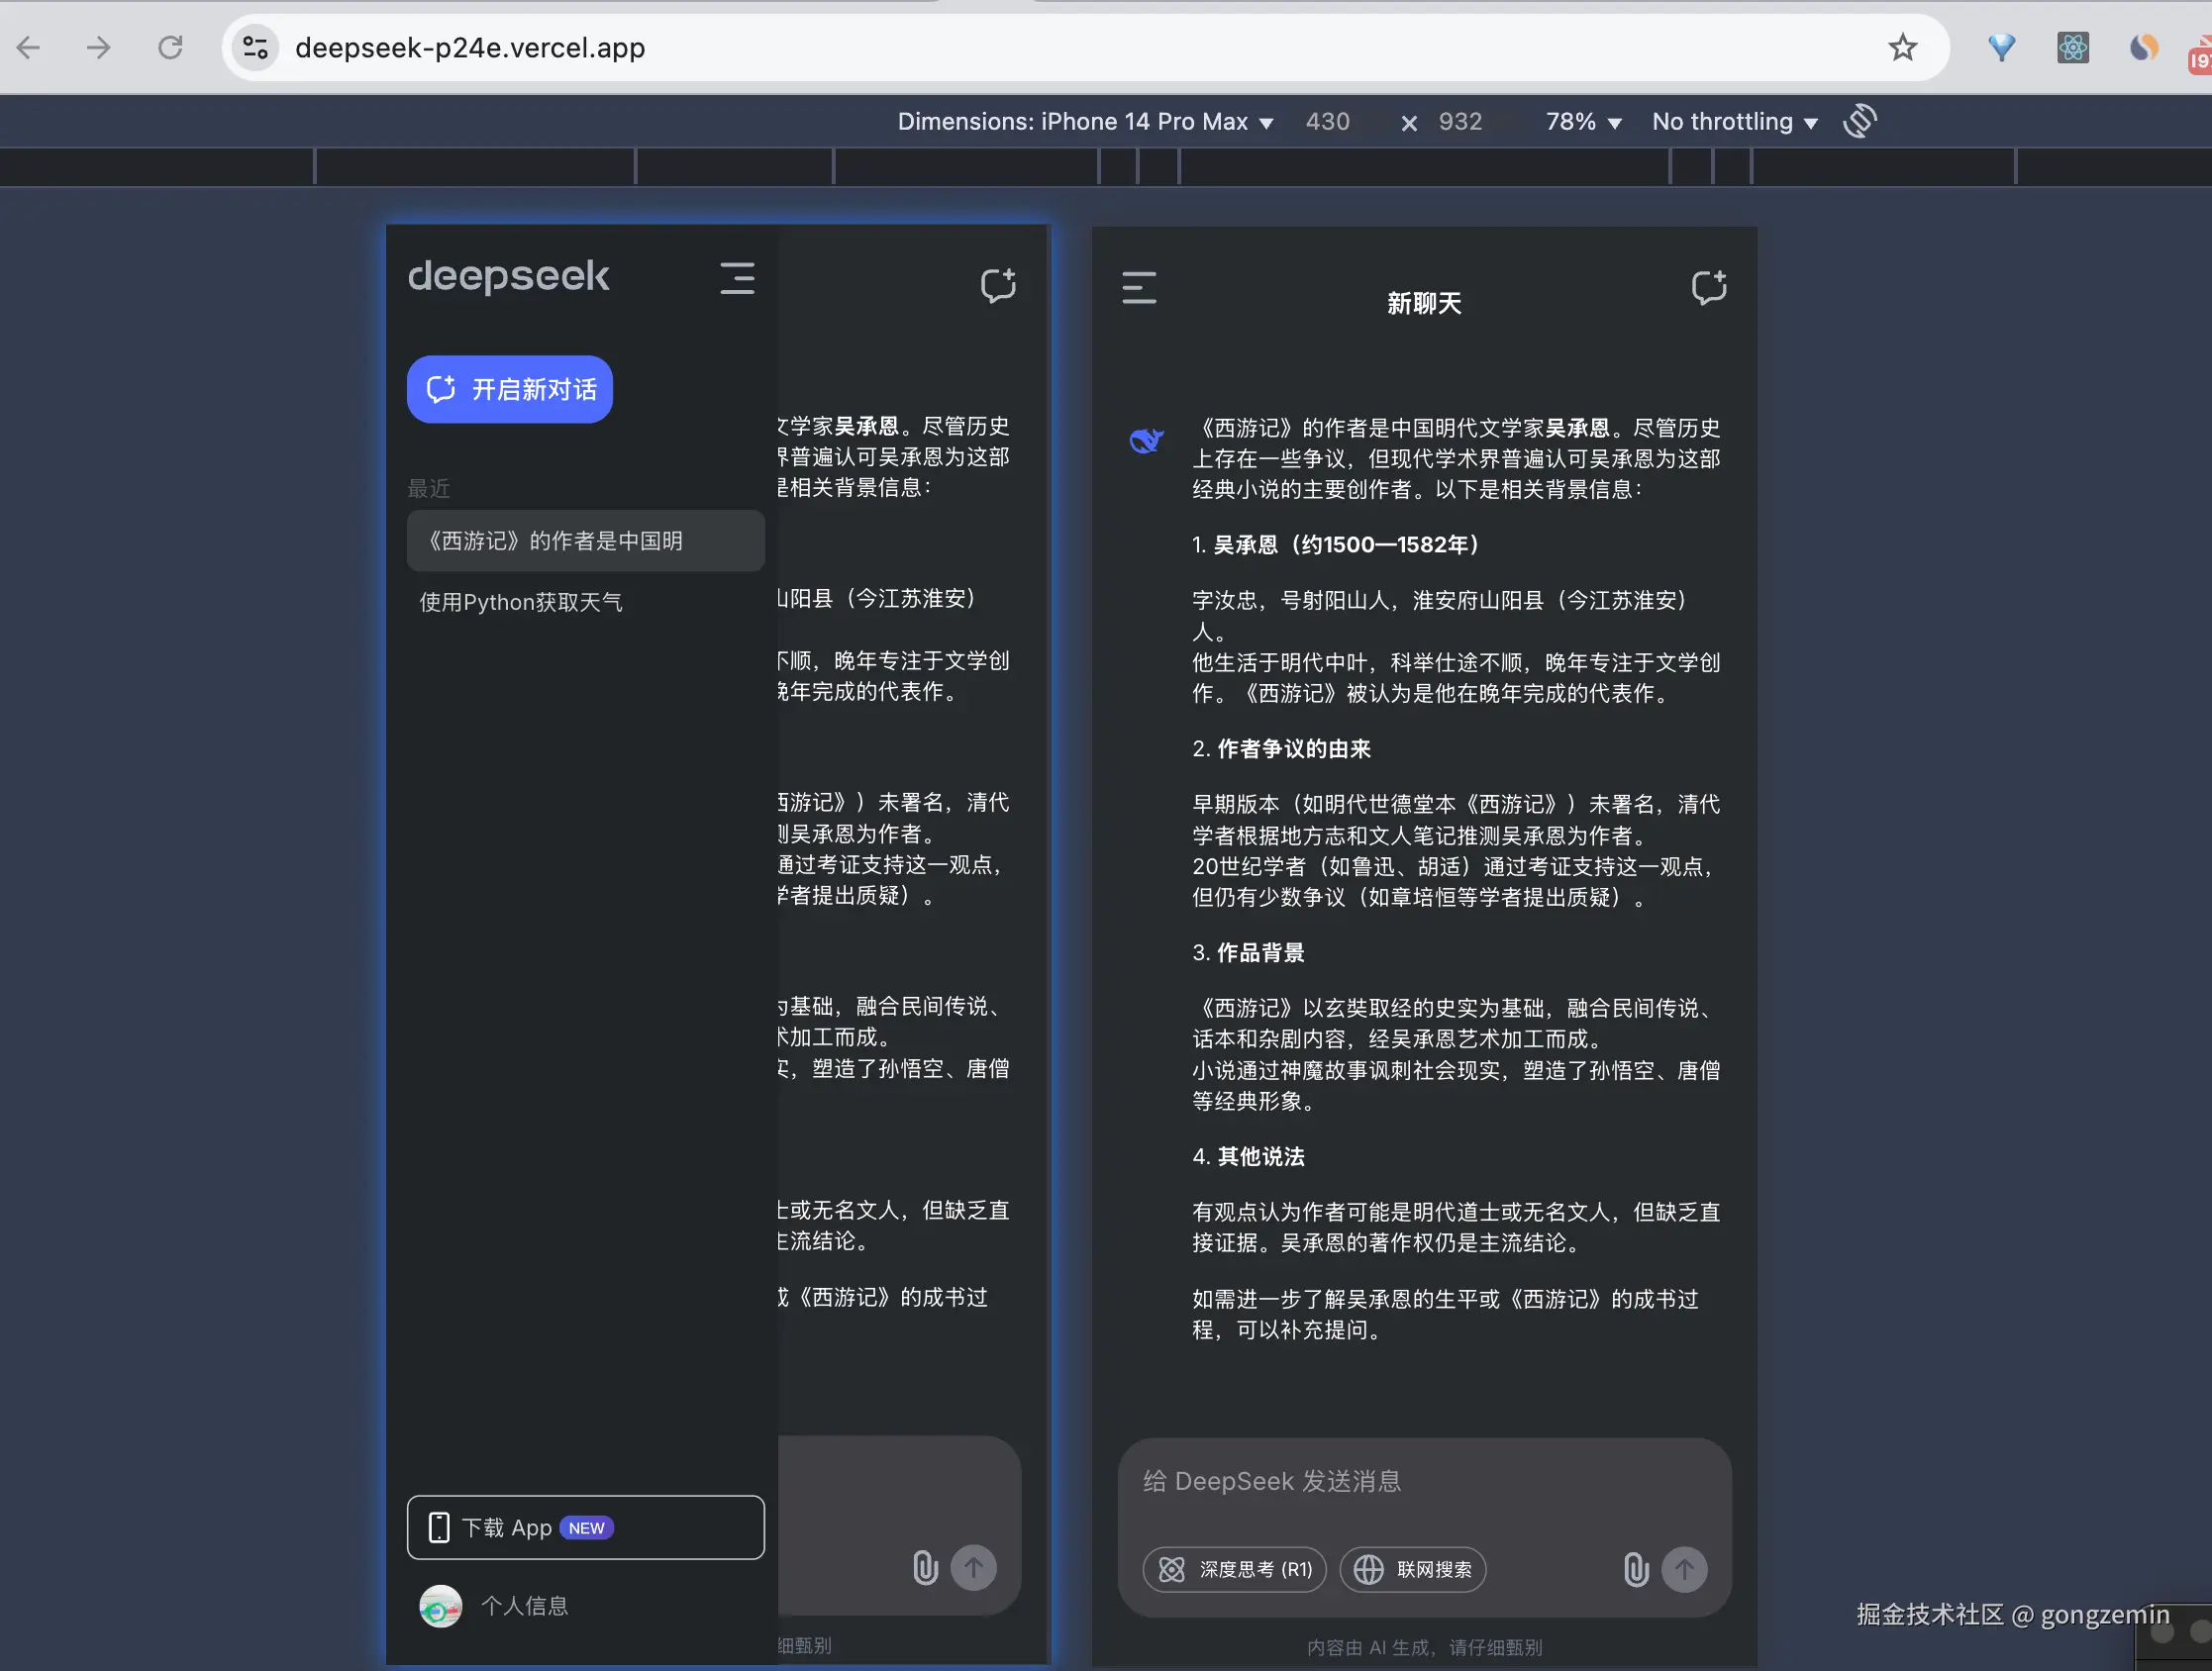Open the No throttling dropdown

tap(1734, 122)
